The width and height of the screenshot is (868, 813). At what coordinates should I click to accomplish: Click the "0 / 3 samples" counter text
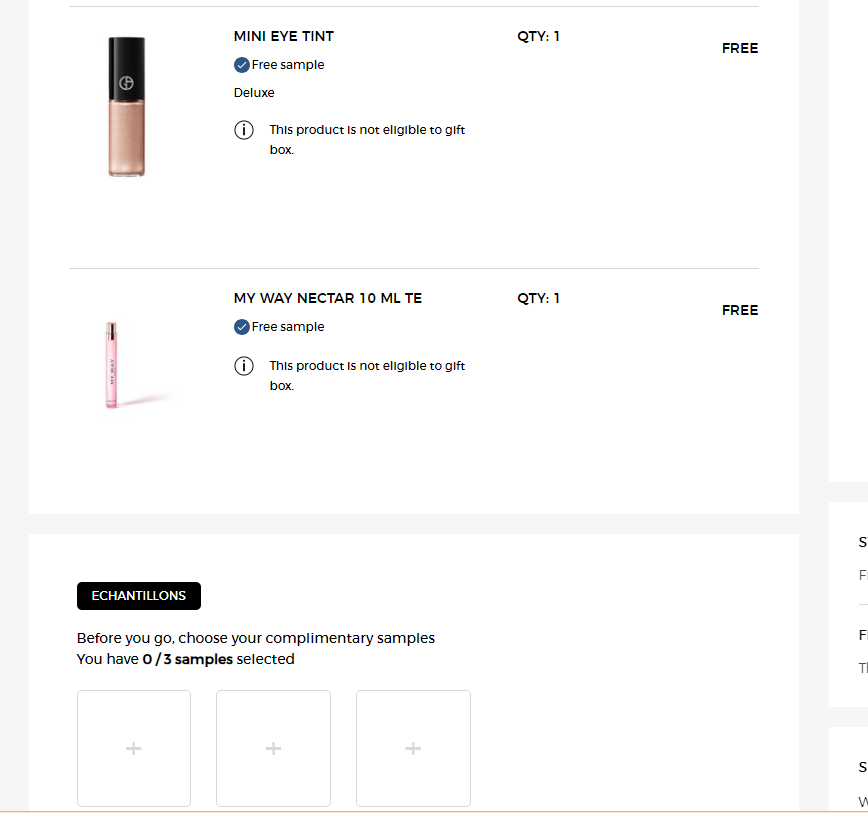(187, 659)
